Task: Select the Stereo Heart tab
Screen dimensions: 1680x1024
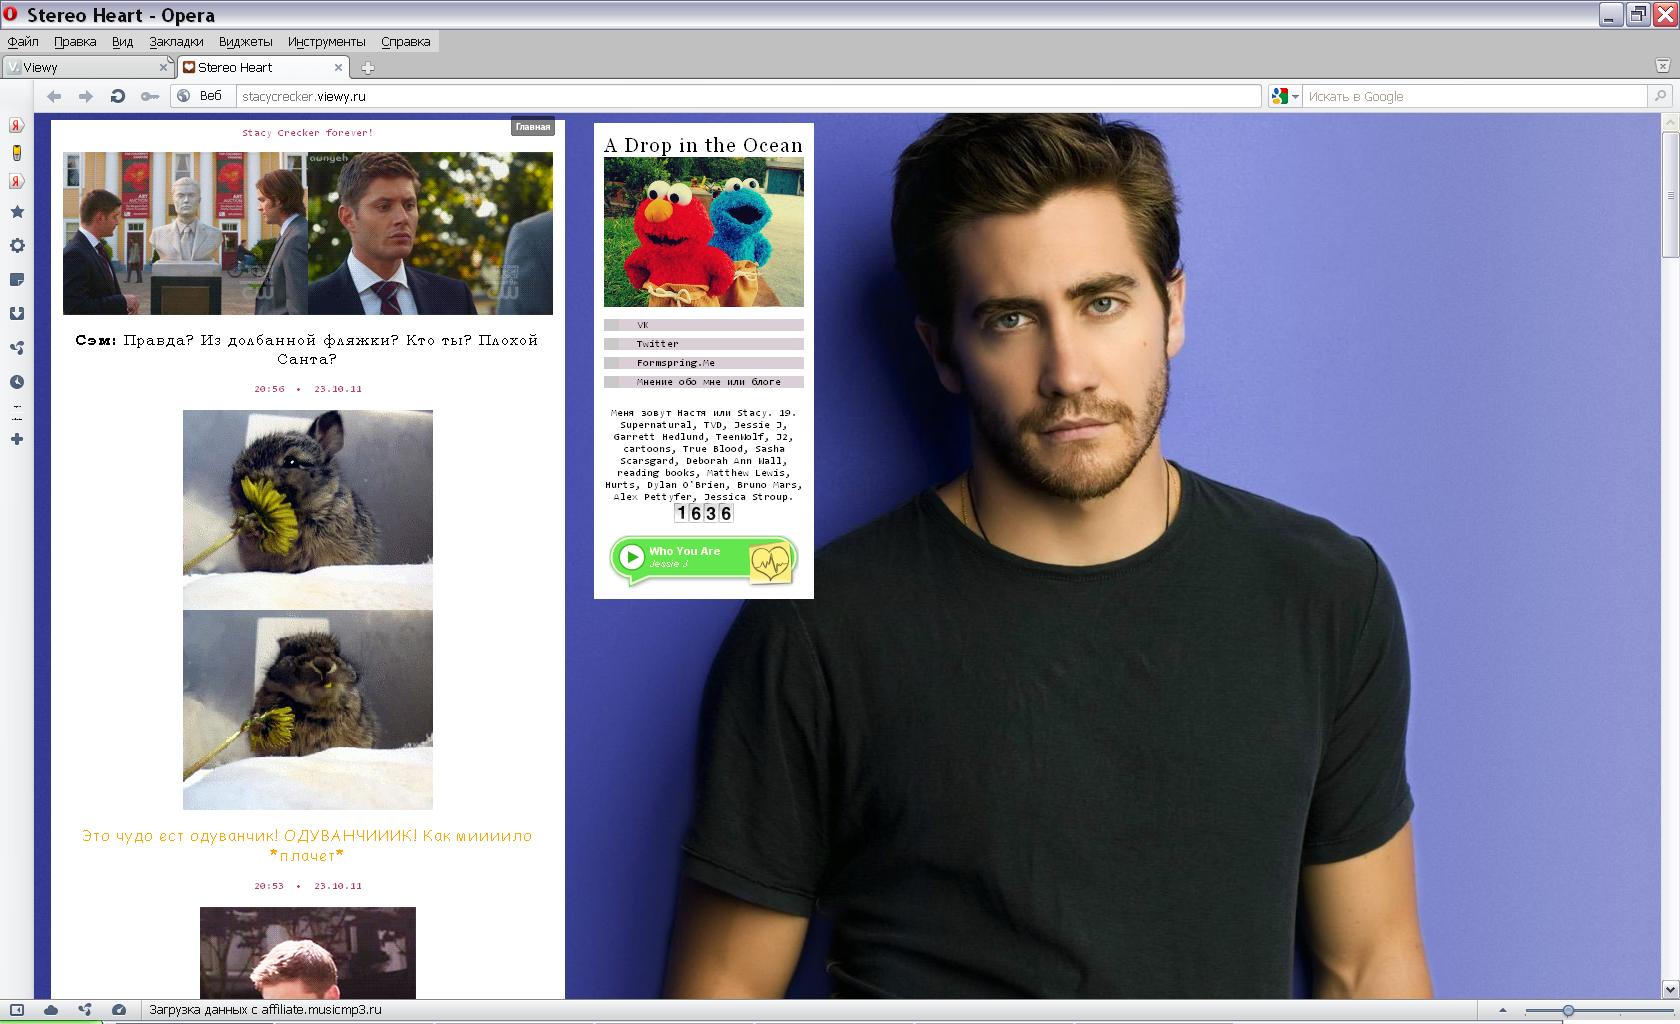Action: [x=264, y=67]
